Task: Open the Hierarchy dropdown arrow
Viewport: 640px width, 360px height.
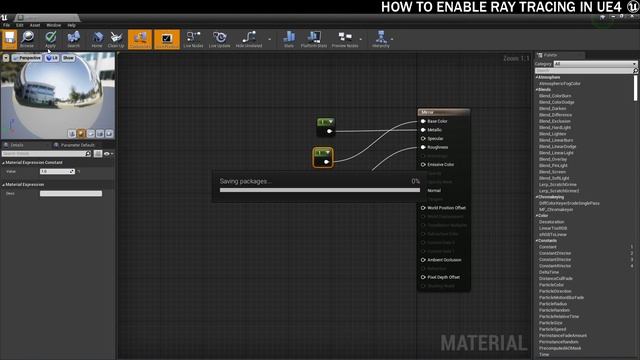Action: (x=392, y=39)
